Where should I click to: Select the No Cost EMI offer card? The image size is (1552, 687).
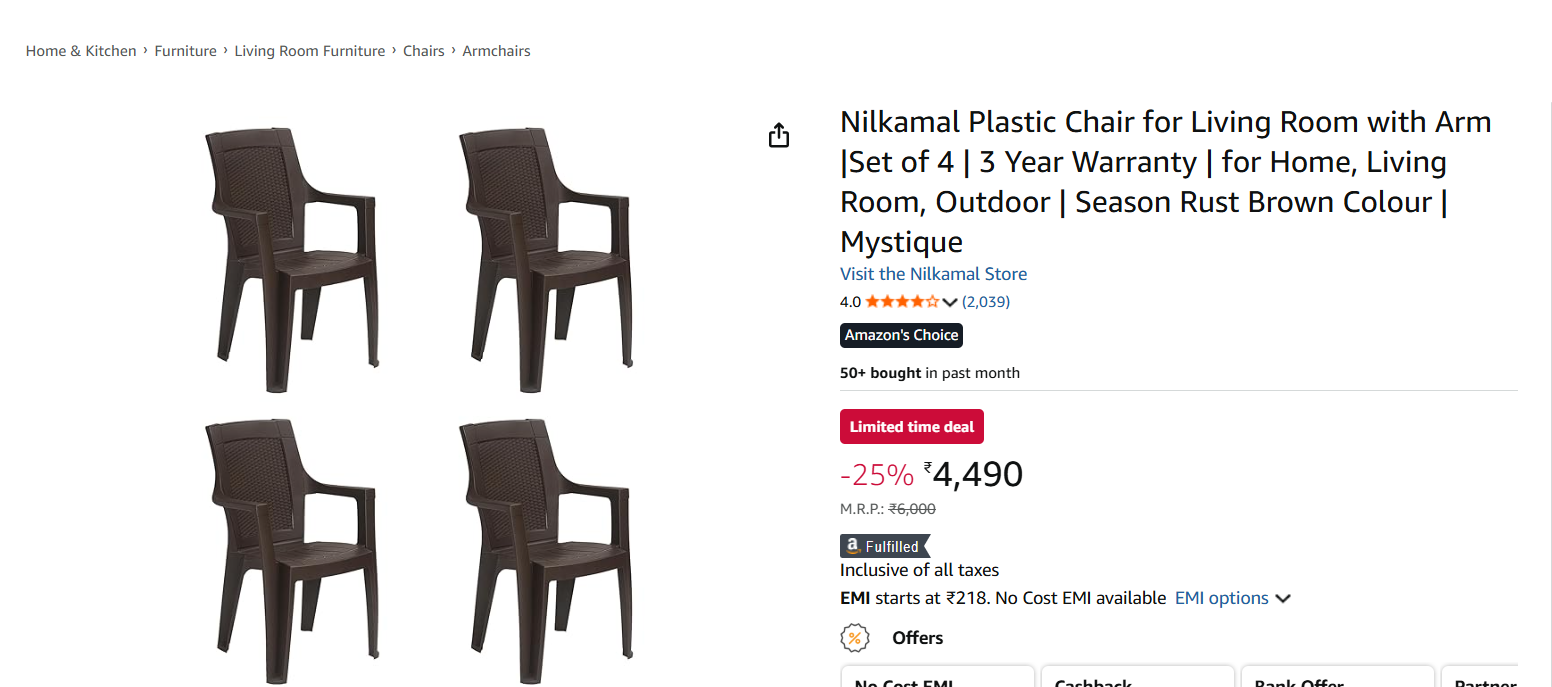pos(937,678)
